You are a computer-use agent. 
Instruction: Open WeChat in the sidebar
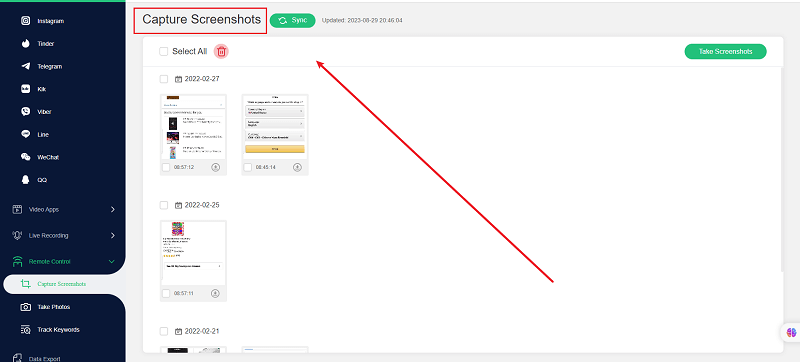coord(39,157)
